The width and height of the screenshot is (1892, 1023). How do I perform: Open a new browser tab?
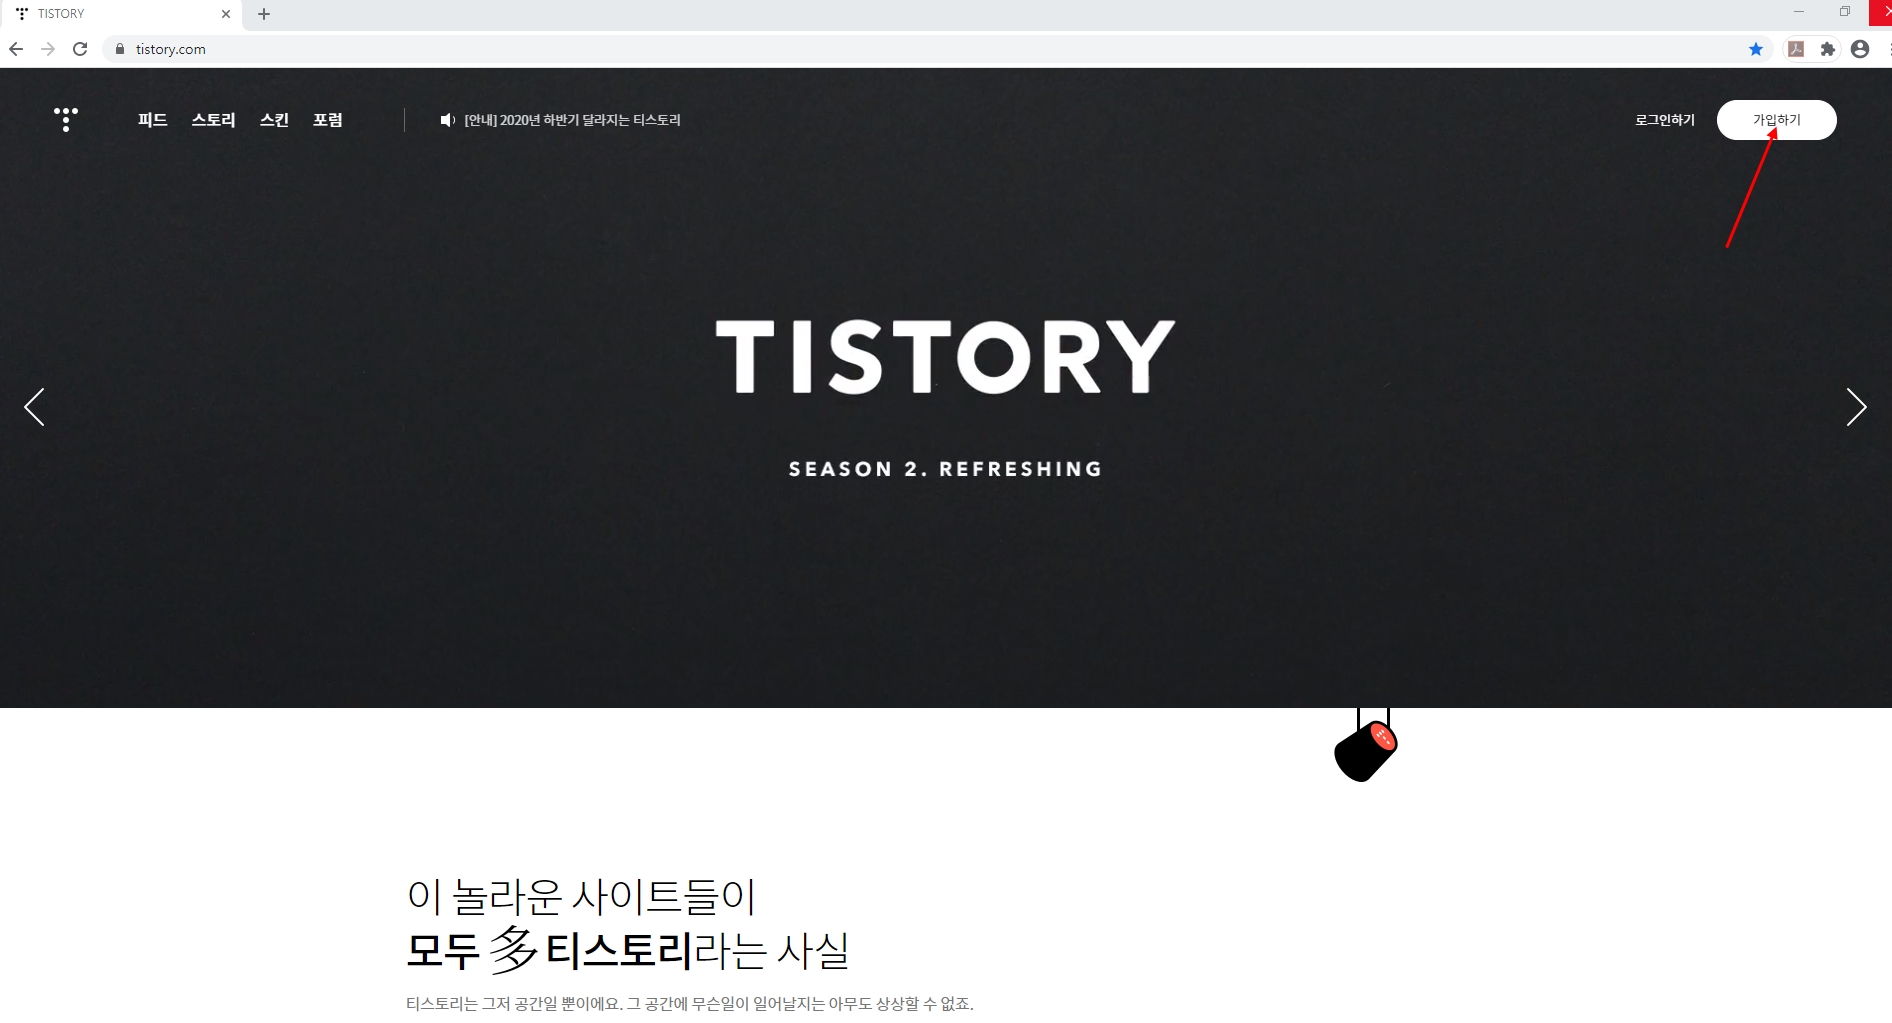(264, 14)
